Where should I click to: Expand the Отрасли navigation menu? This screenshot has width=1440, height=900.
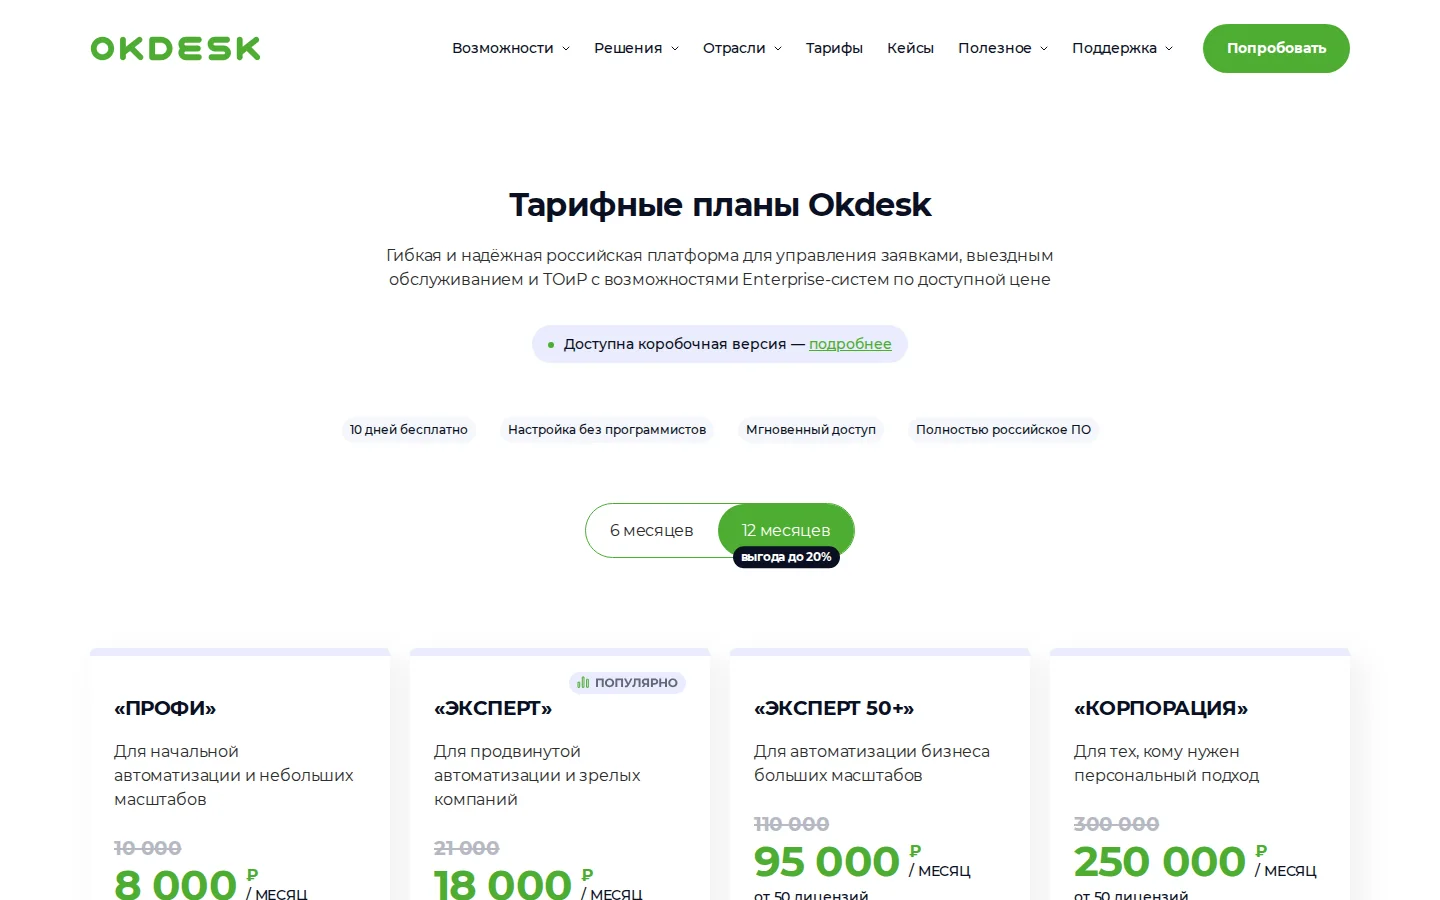(742, 48)
